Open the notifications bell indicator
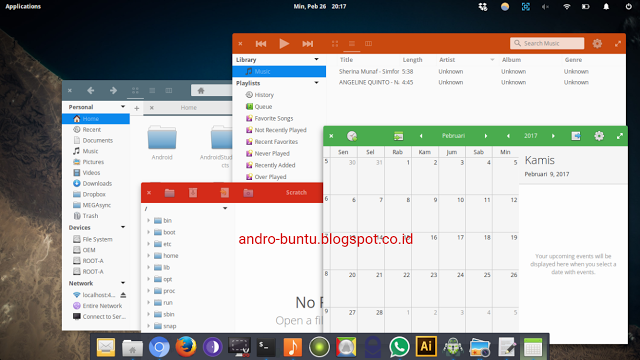Screen dimensions: 640x360 point(606,7)
